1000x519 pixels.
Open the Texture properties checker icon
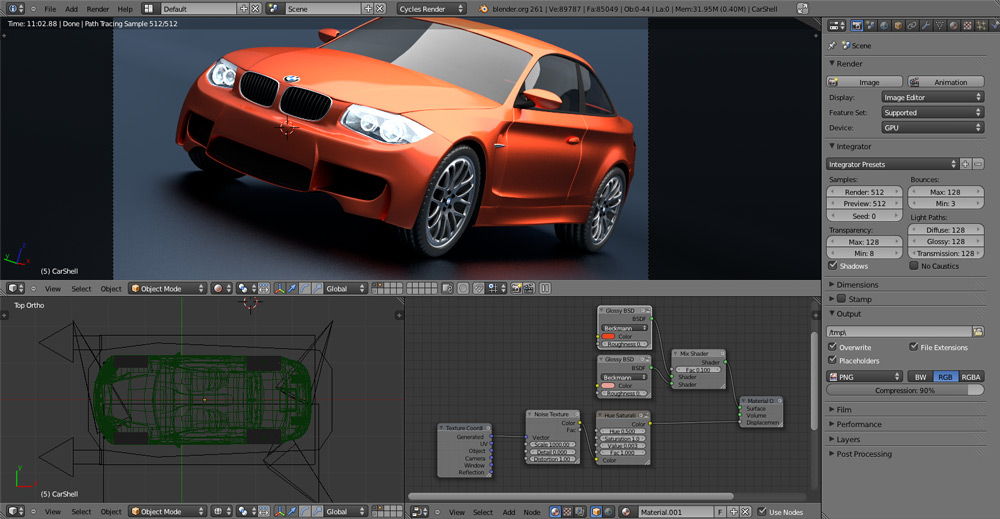point(967,25)
